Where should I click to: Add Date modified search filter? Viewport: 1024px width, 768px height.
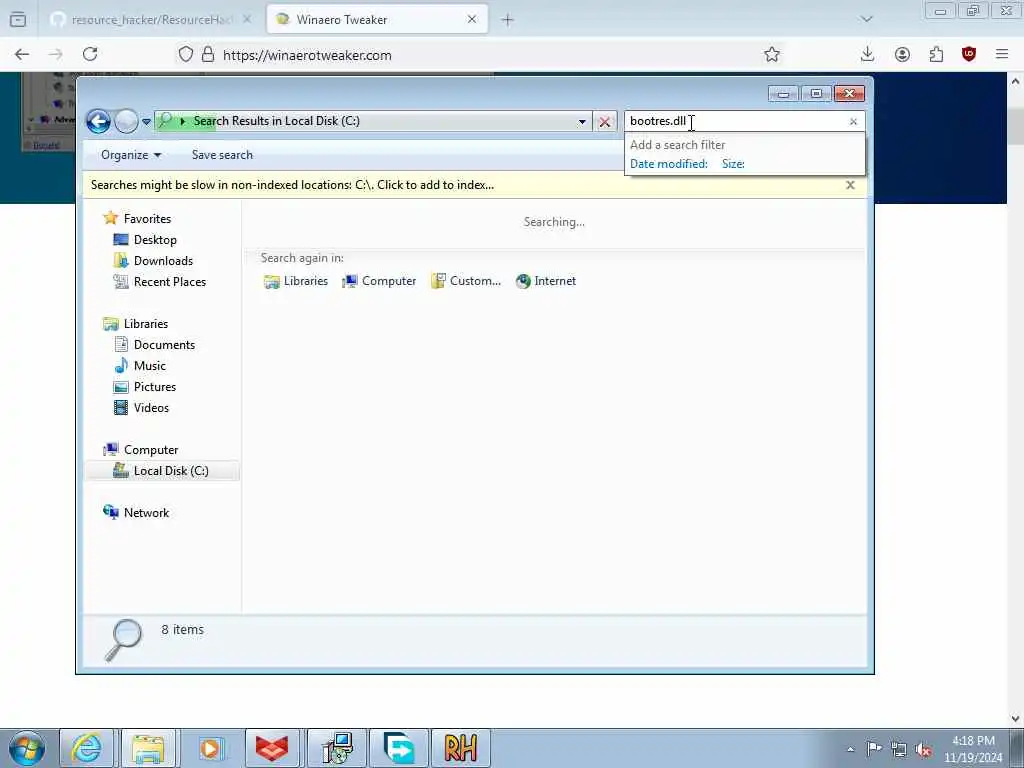[x=669, y=164]
